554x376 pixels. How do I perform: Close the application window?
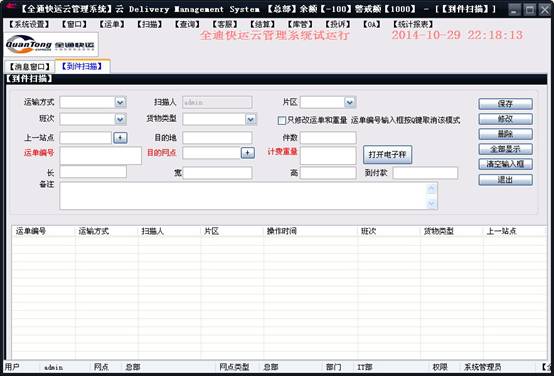coord(545,10)
